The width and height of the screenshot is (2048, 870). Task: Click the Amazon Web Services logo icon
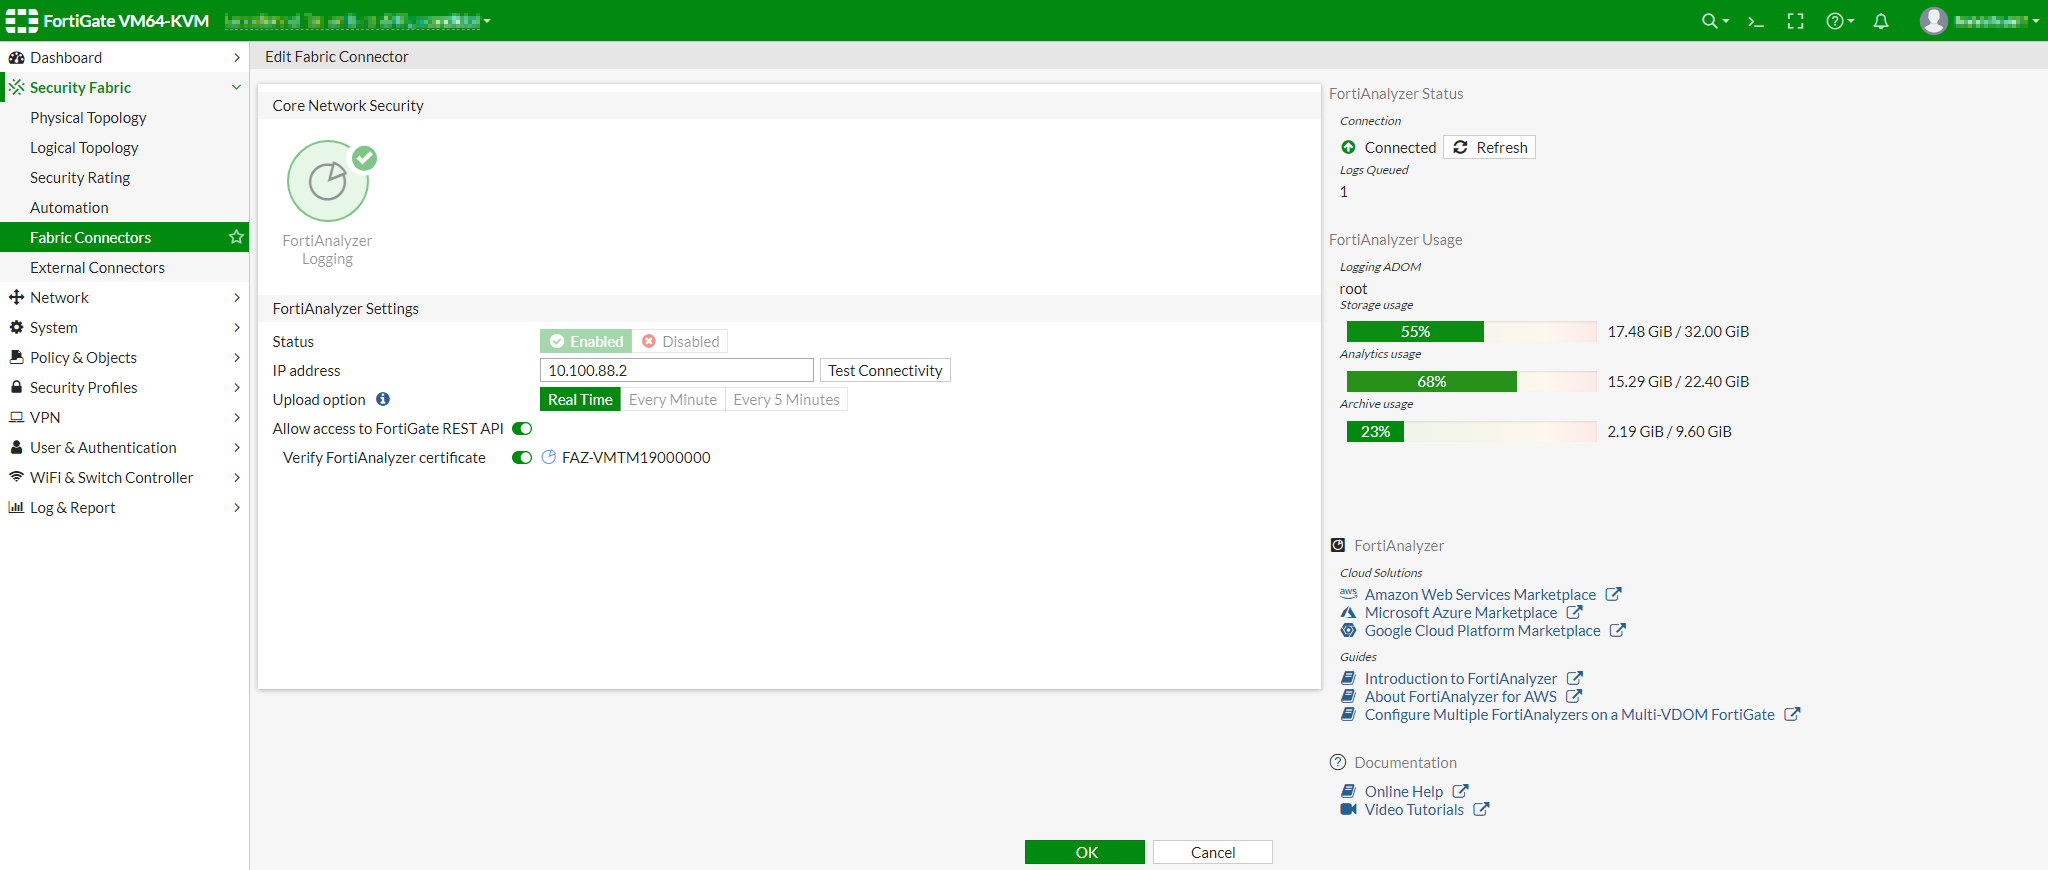[1348, 594]
